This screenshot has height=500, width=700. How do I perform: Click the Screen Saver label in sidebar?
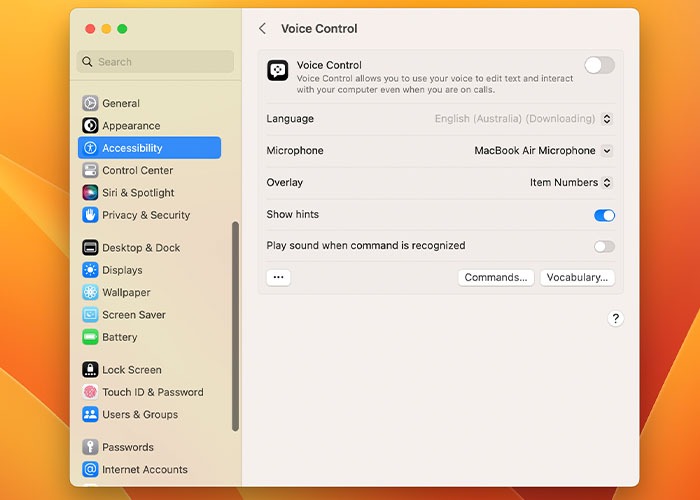coord(134,315)
